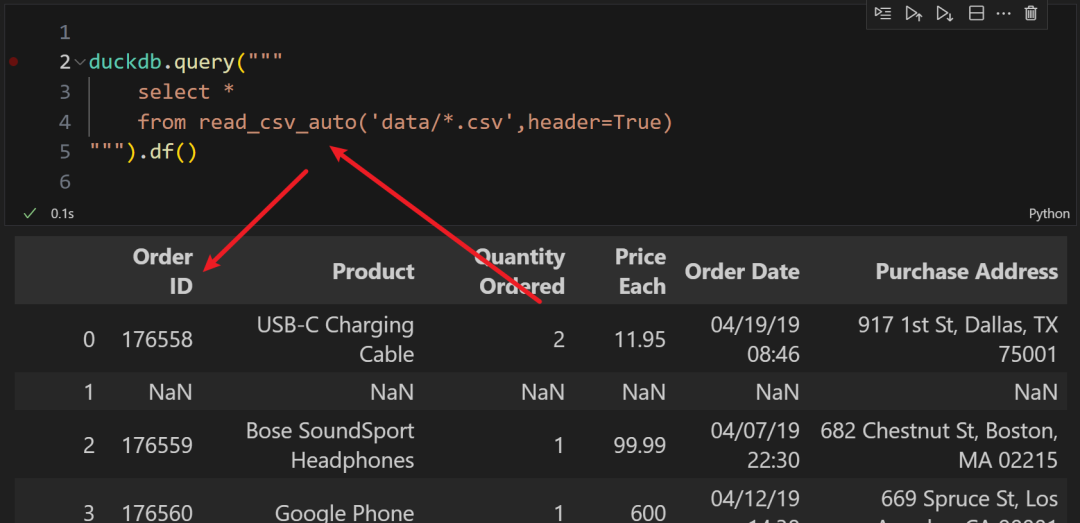This screenshot has width=1080, height=523.
Task: Change cell language mode from Python
Action: (x=1048, y=213)
